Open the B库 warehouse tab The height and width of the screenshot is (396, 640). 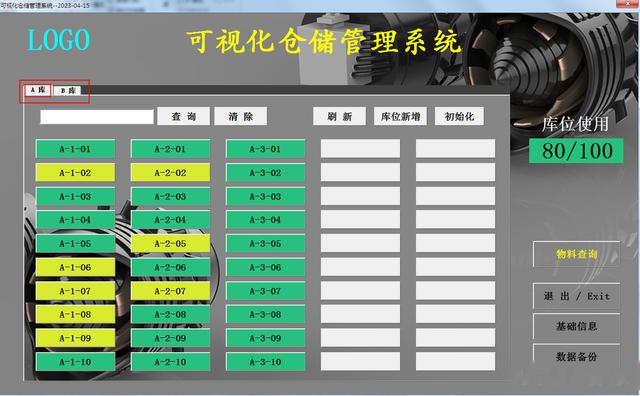(67, 91)
